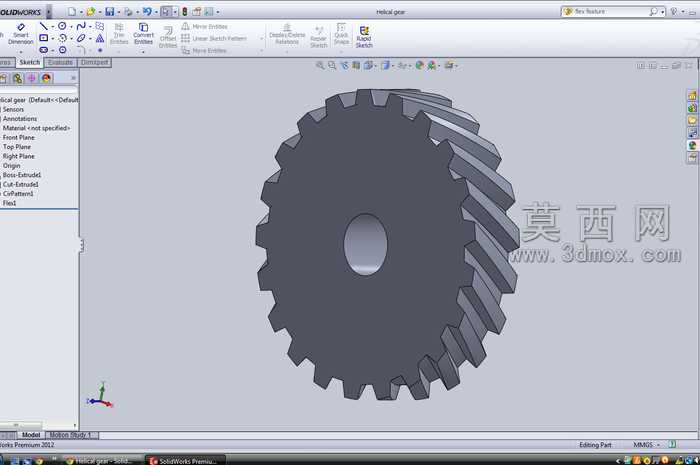Screen dimensions: 700x465
Task: Select the Corner Rectangle tool
Action: tap(43, 38)
